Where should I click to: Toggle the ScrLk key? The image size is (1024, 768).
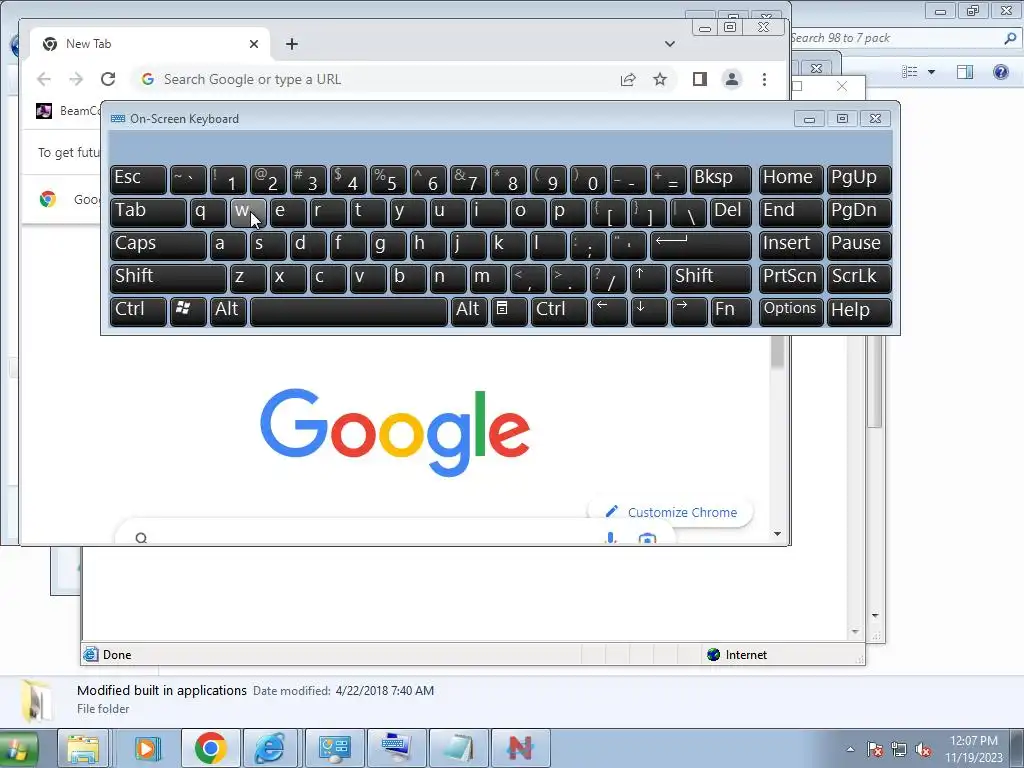(x=859, y=278)
